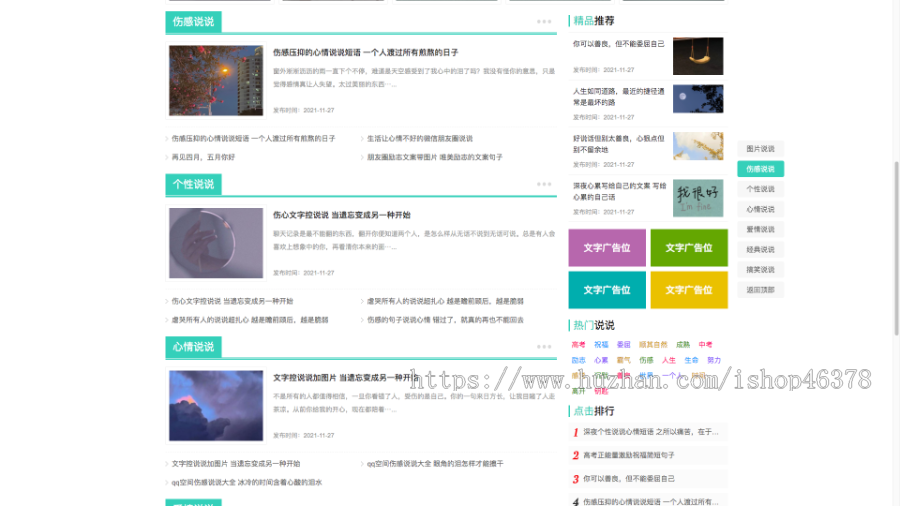Click the 顺其自然 hot tag
900x506 pixels.
(653, 345)
